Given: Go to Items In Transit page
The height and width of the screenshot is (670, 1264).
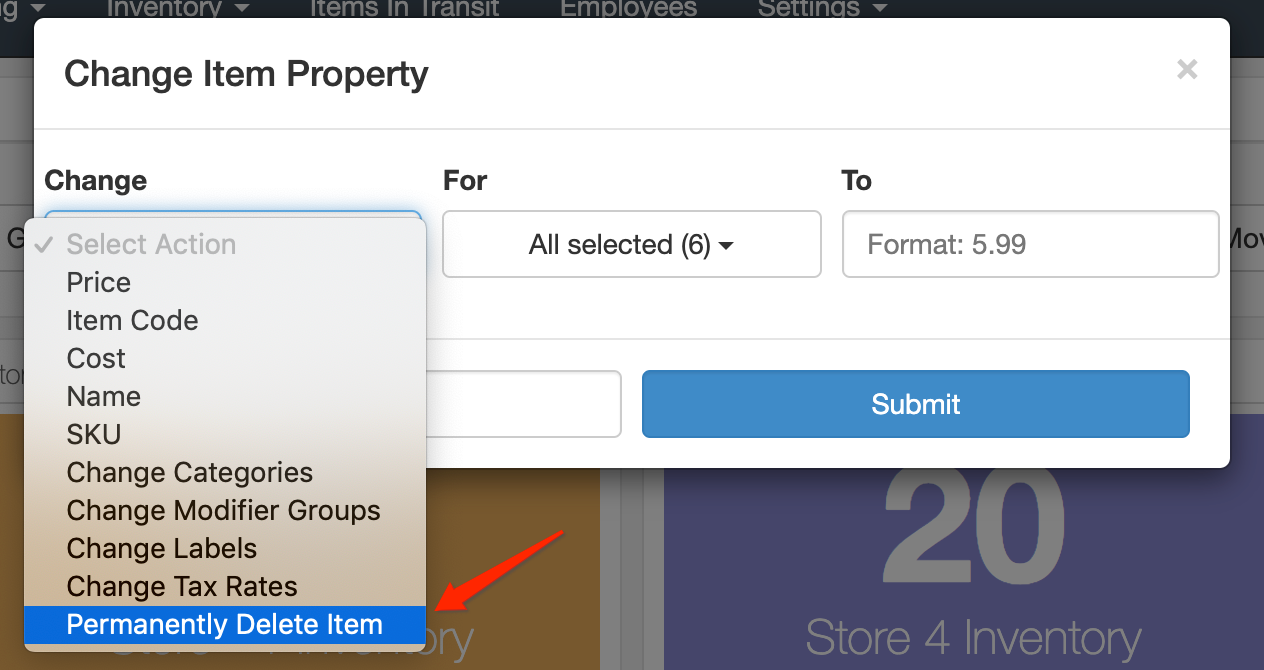Looking at the screenshot, I should (x=405, y=9).
